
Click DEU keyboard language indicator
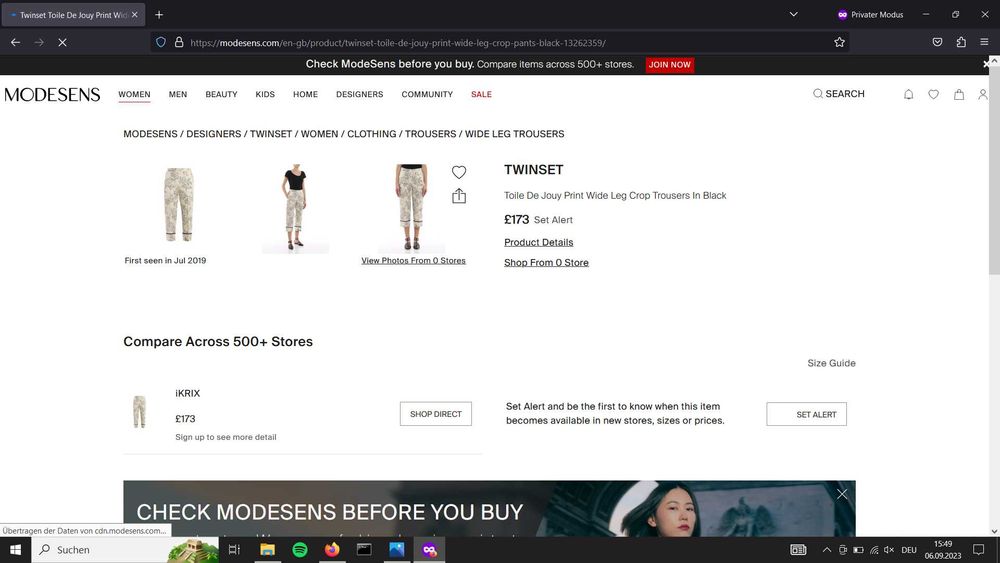[909, 550]
